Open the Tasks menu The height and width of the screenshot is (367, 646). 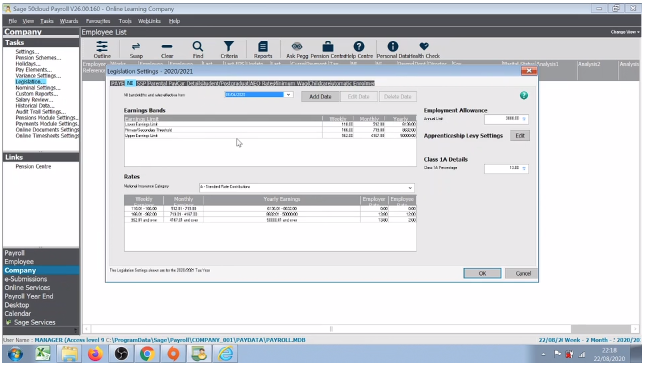click(x=47, y=21)
